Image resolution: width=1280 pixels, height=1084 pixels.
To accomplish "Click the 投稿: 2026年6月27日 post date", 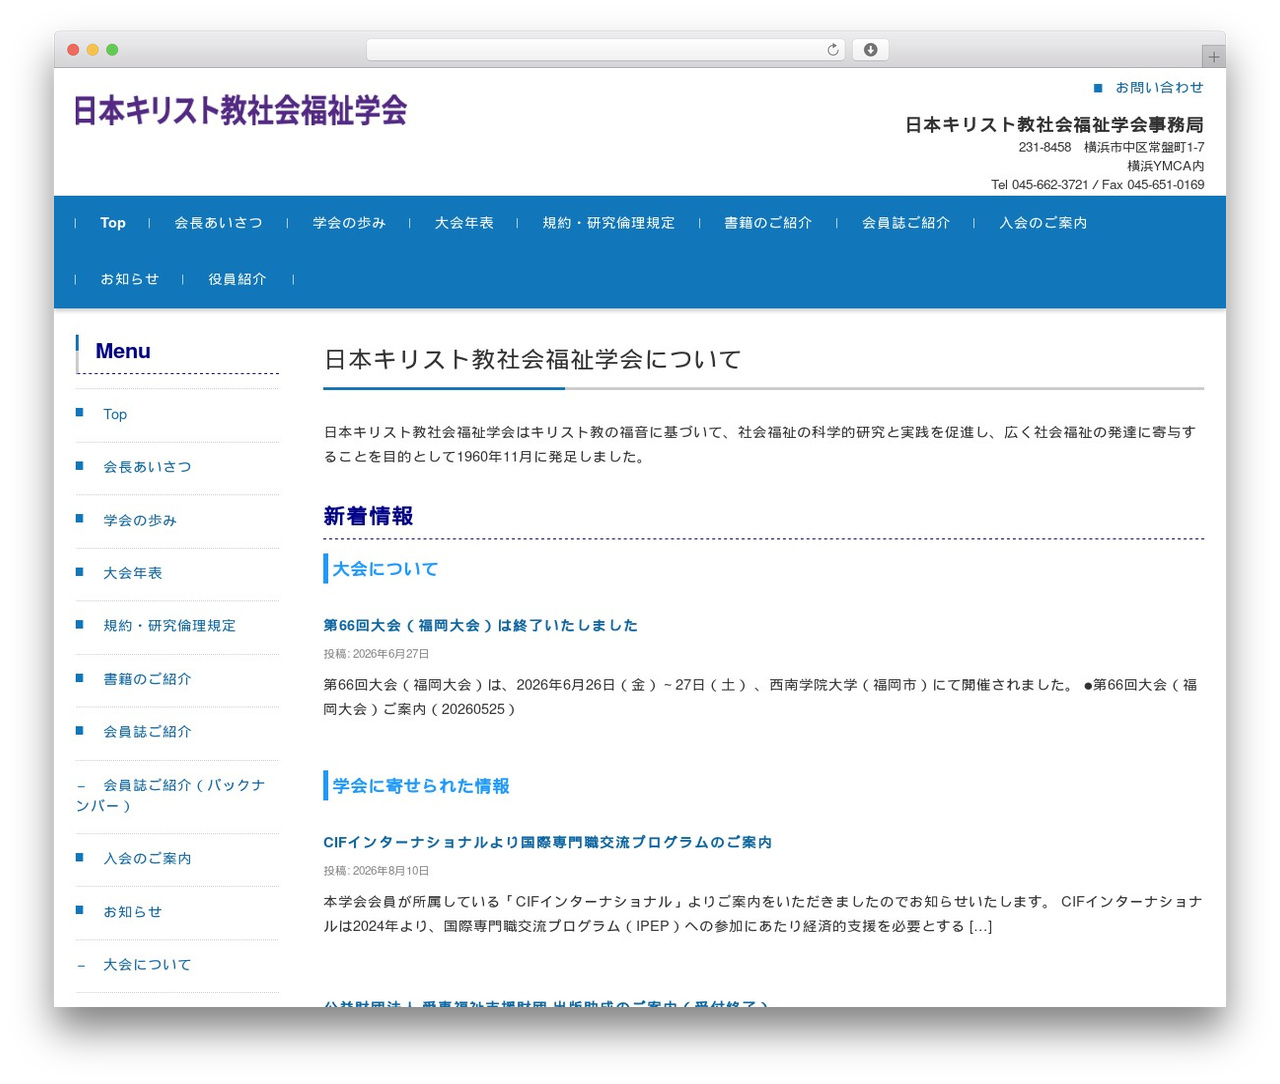I will tap(376, 653).
